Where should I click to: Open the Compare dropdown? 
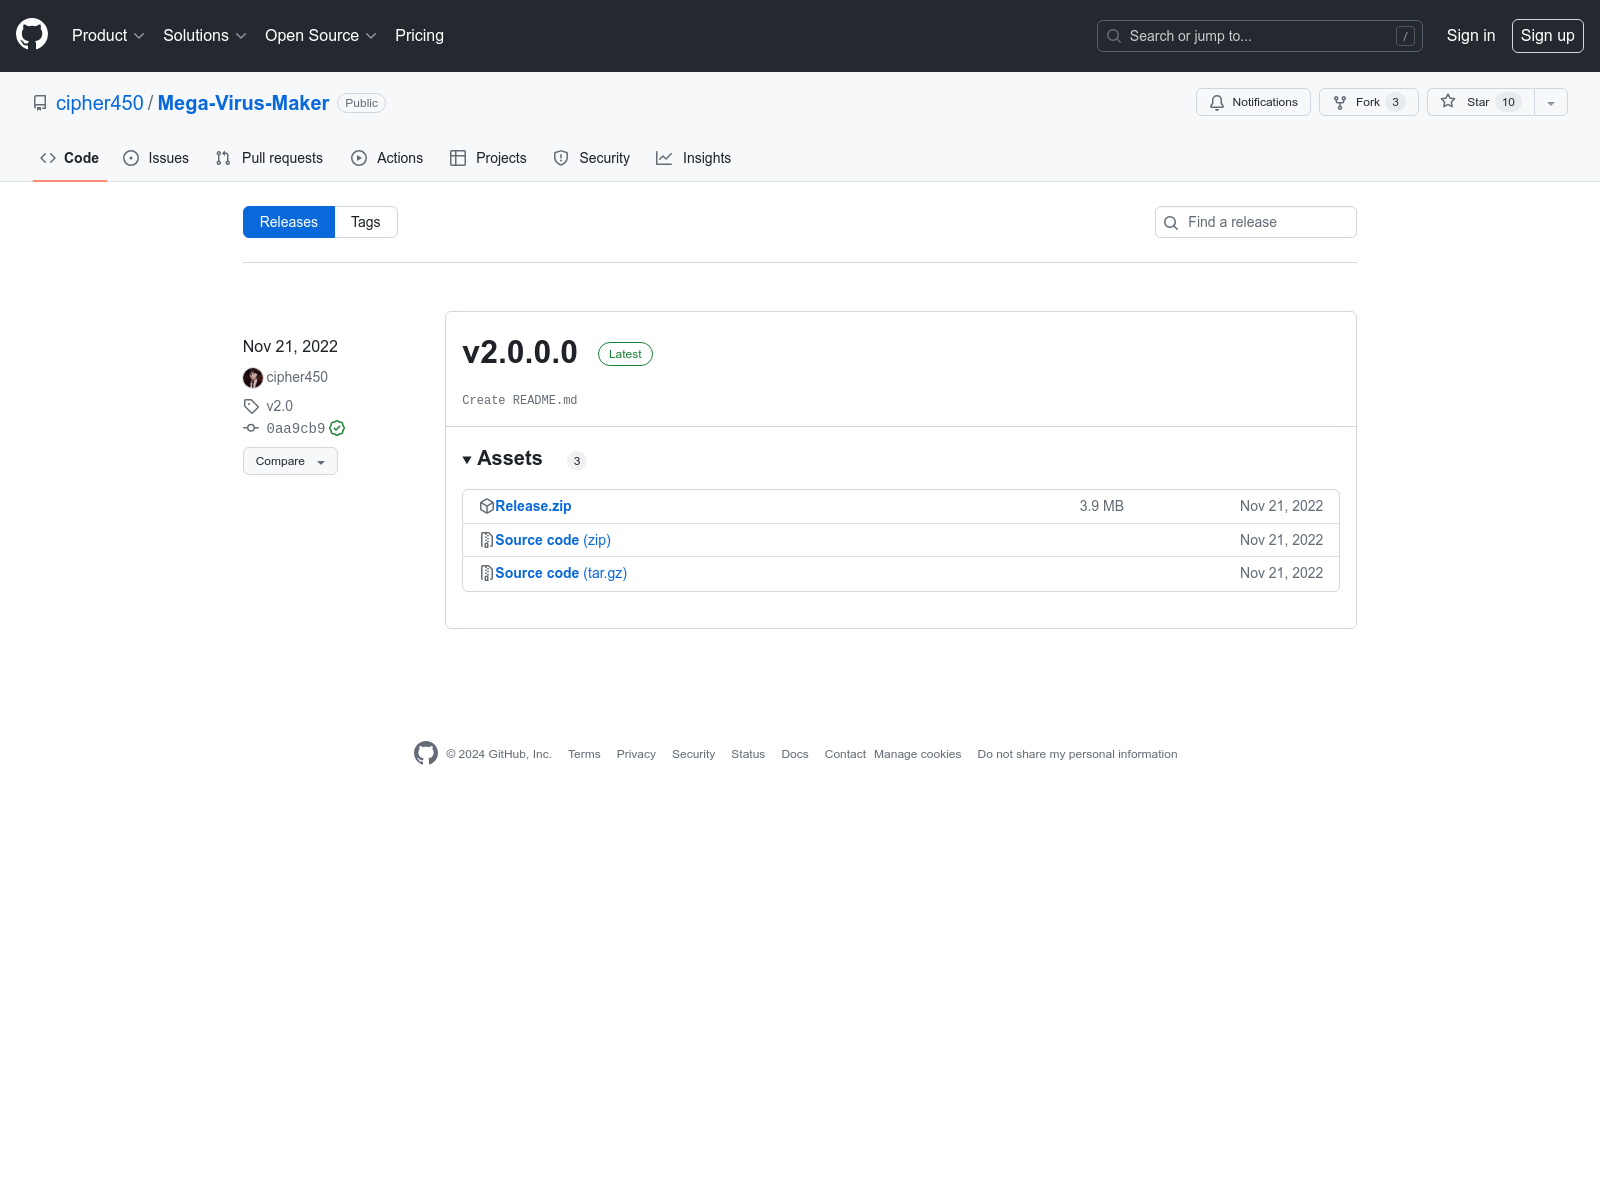tap(290, 461)
